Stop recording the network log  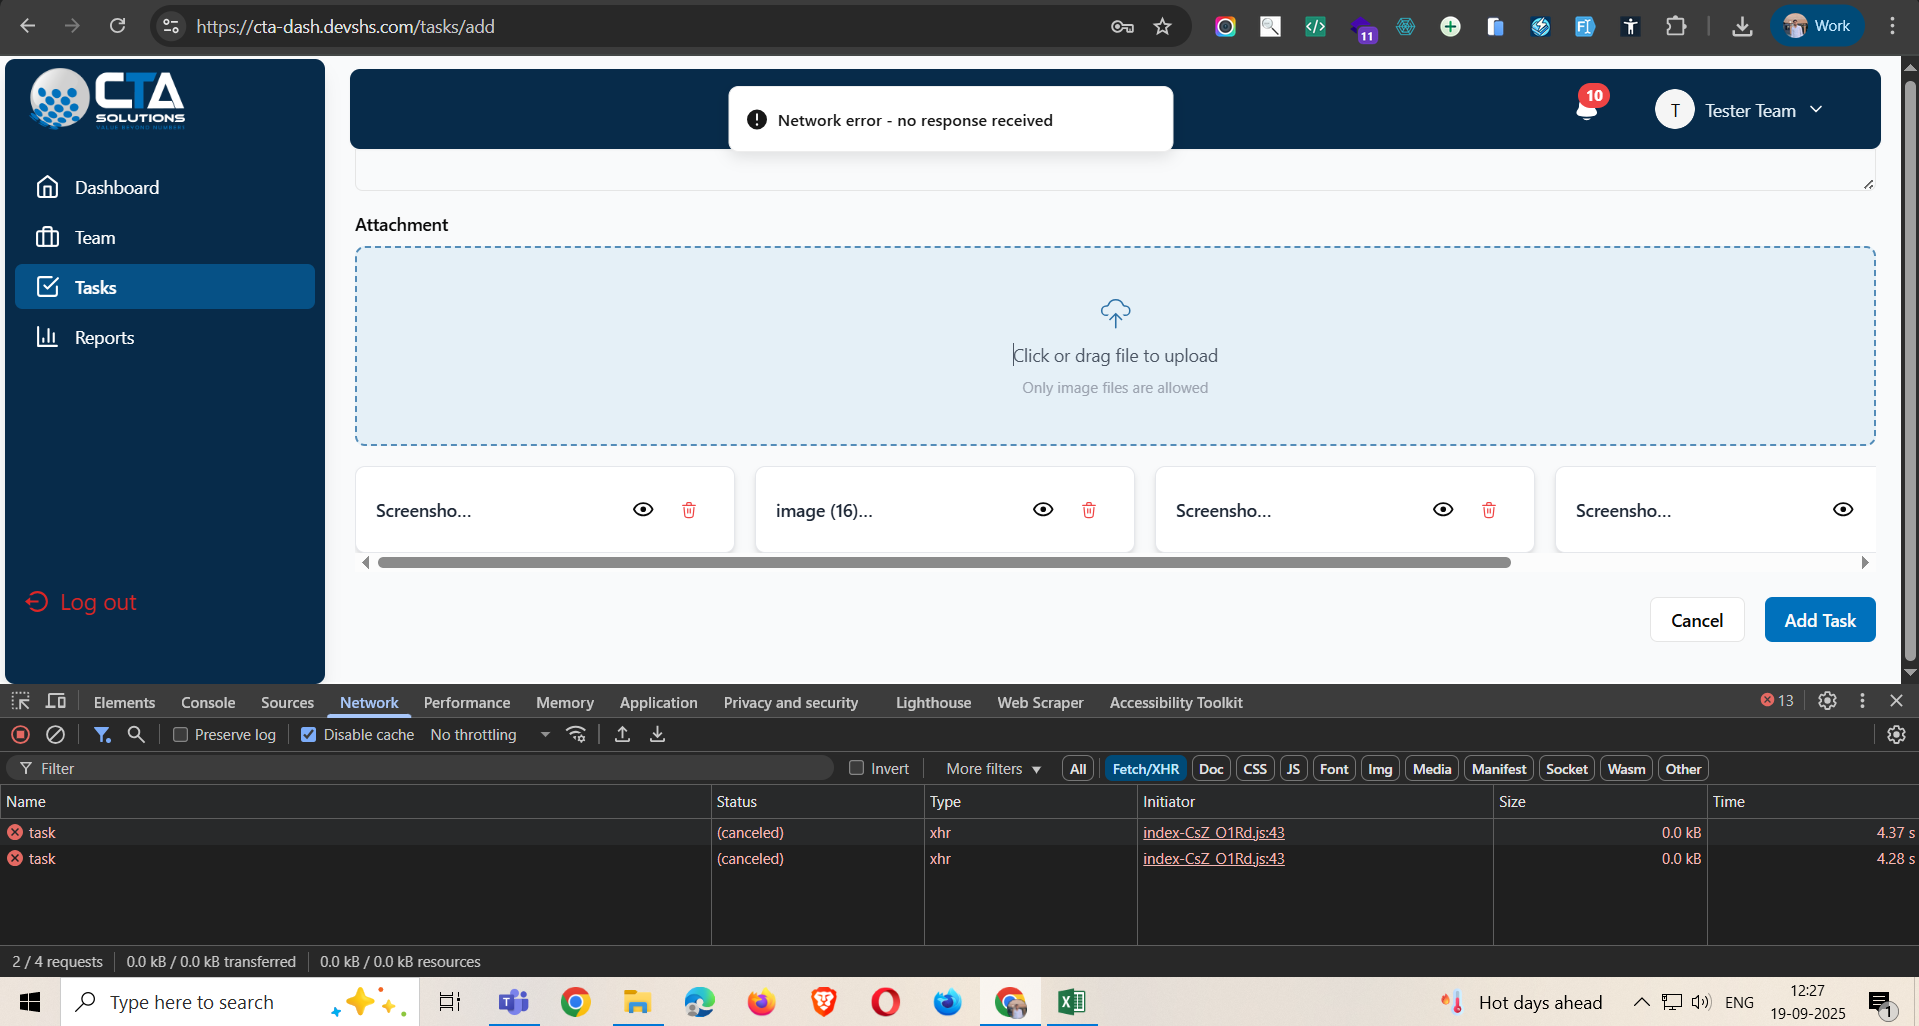coord(20,735)
